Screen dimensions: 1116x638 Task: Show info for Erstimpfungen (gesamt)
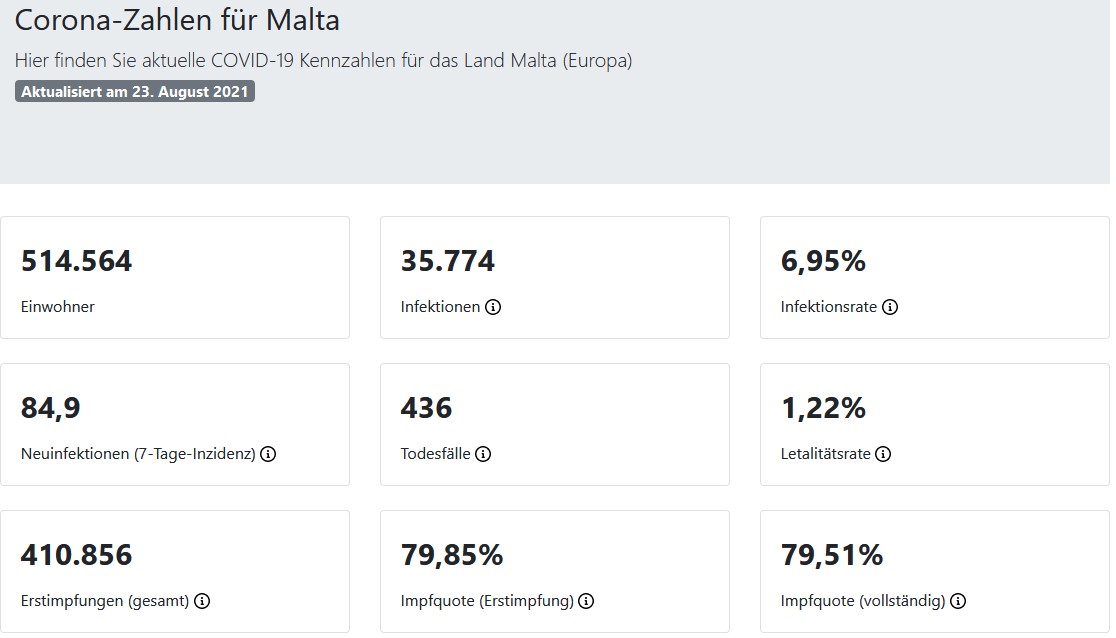(x=202, y=601)
